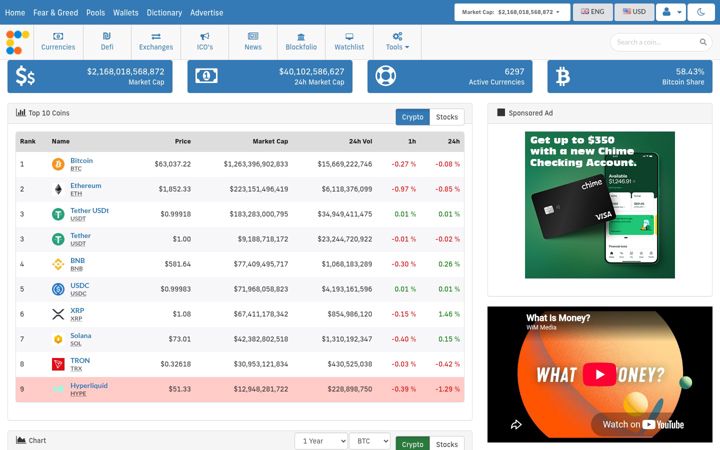
Task: Click XRP 24h change 1.46 %
Action: 449,314
